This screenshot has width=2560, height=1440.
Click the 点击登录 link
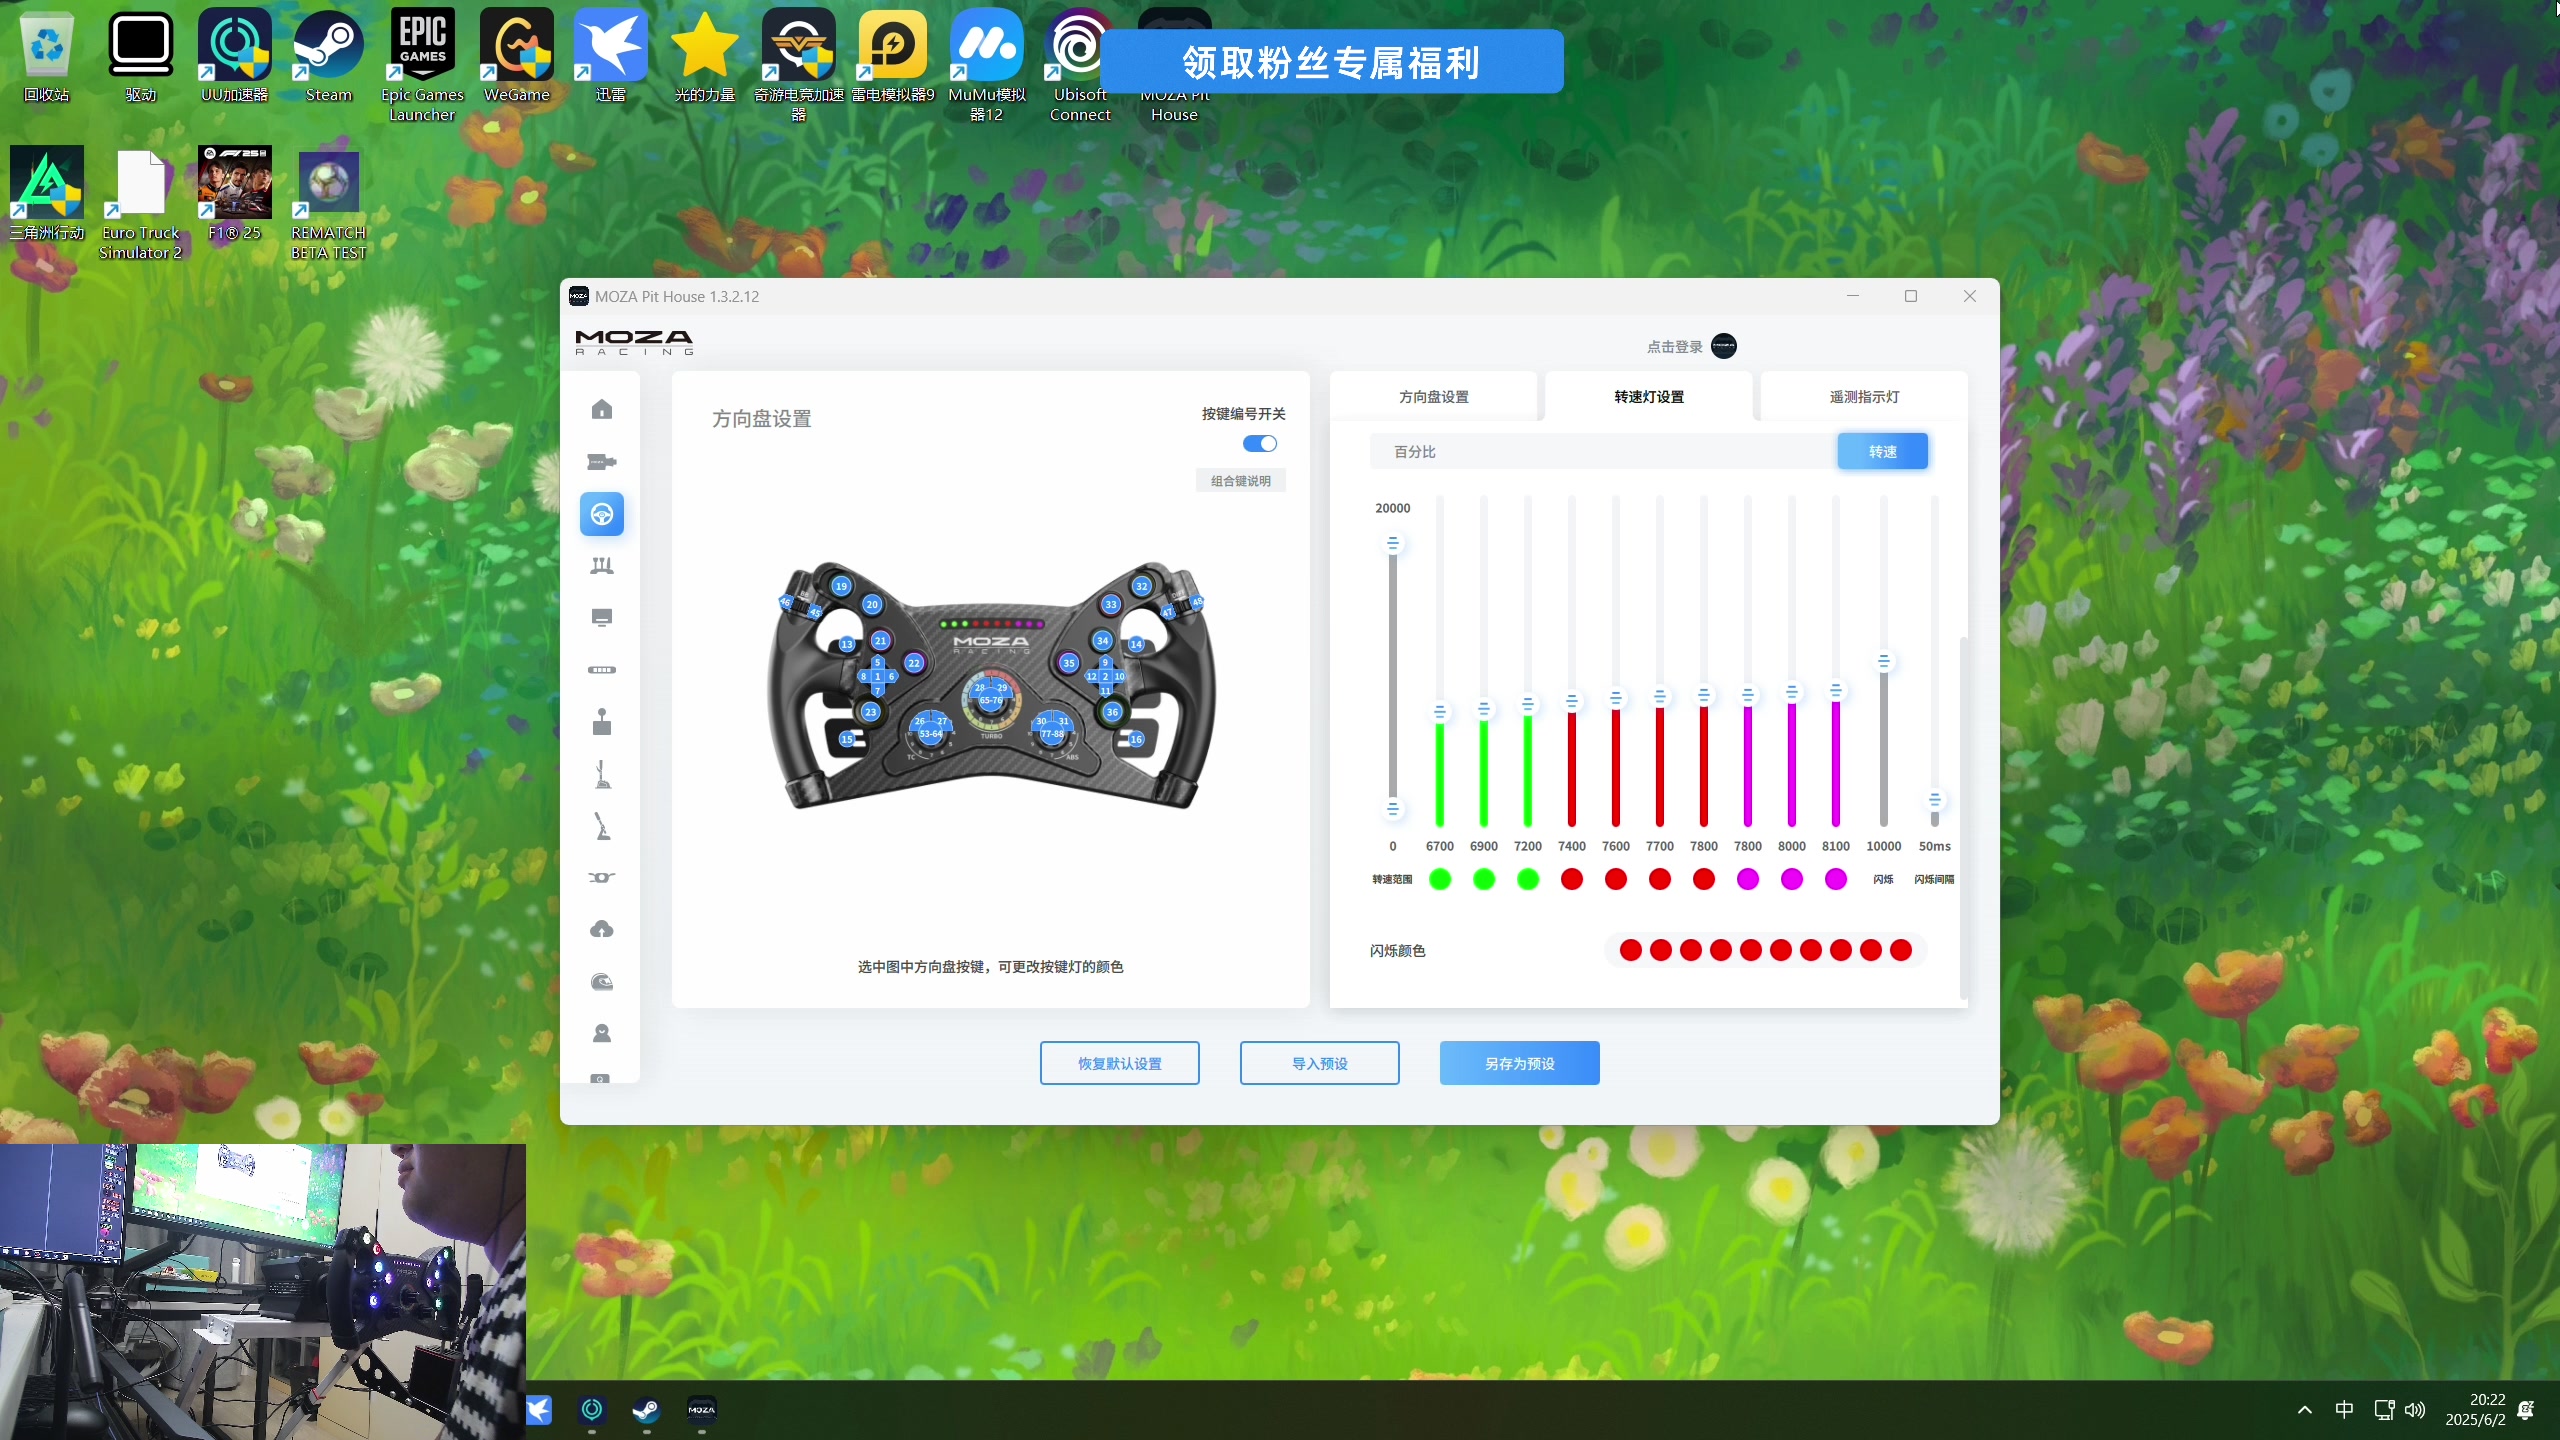[1674, 347]
